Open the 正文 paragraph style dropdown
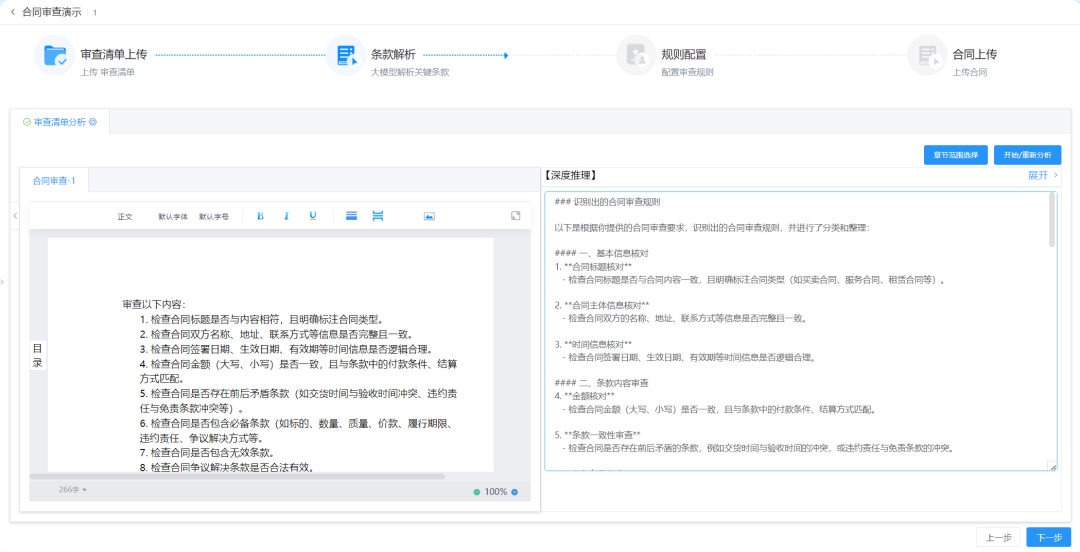 tap(125, 216)
